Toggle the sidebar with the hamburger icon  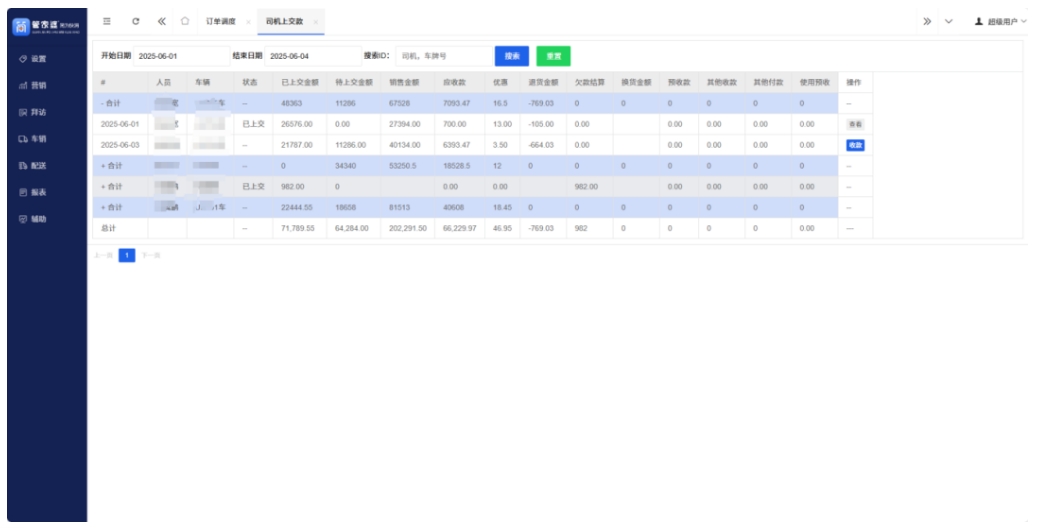tap(107, 21)
